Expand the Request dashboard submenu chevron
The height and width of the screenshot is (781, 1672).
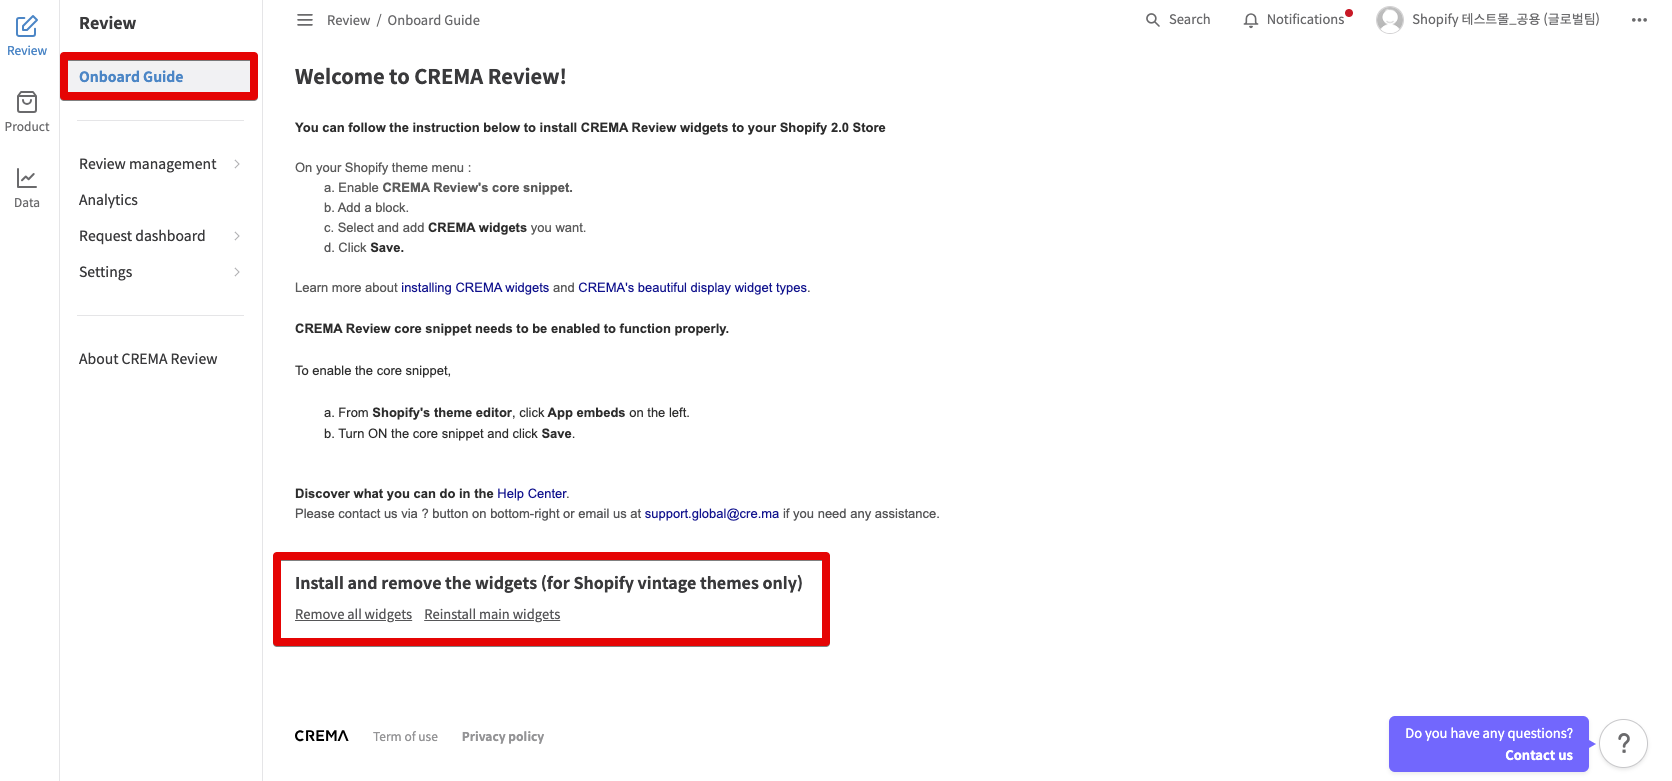(237, 236)
